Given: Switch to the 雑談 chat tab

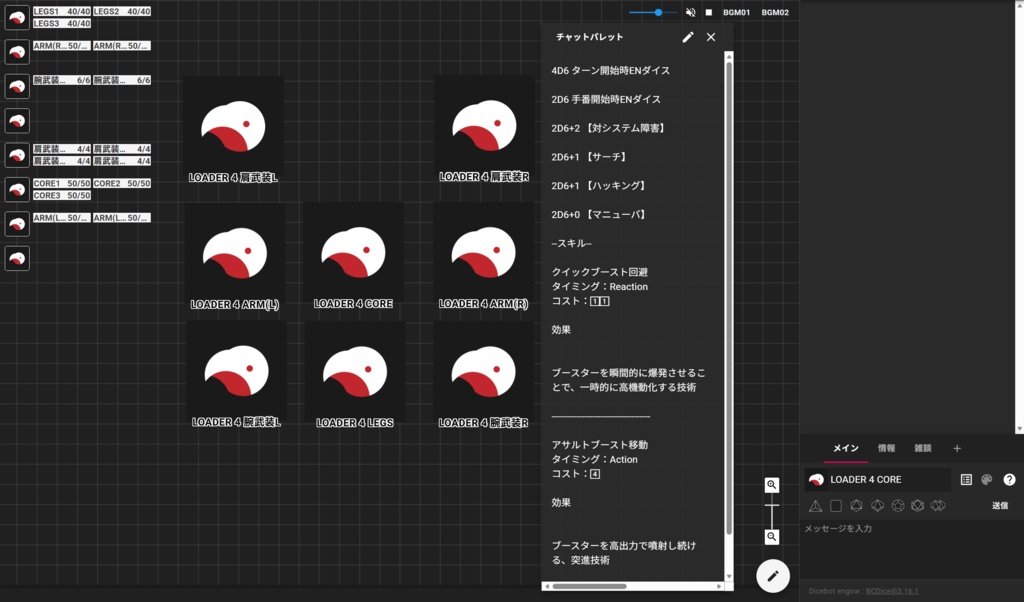Looking at the screenshot, I should click(x=922, y=449).
